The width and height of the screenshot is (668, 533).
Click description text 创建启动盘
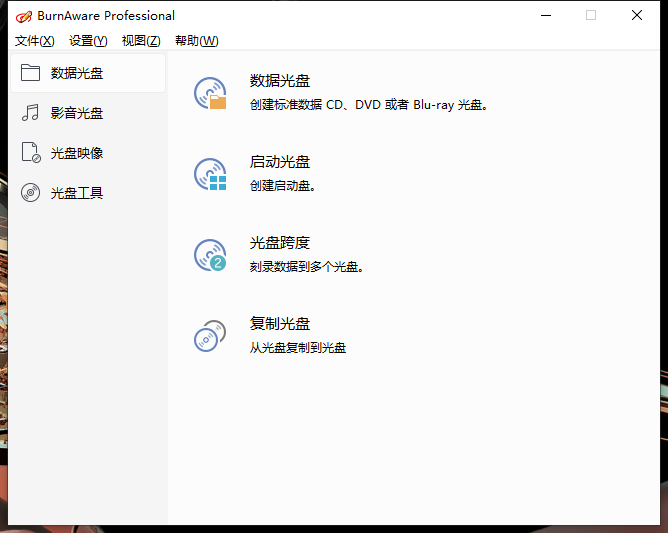click(x=282, y=186)
